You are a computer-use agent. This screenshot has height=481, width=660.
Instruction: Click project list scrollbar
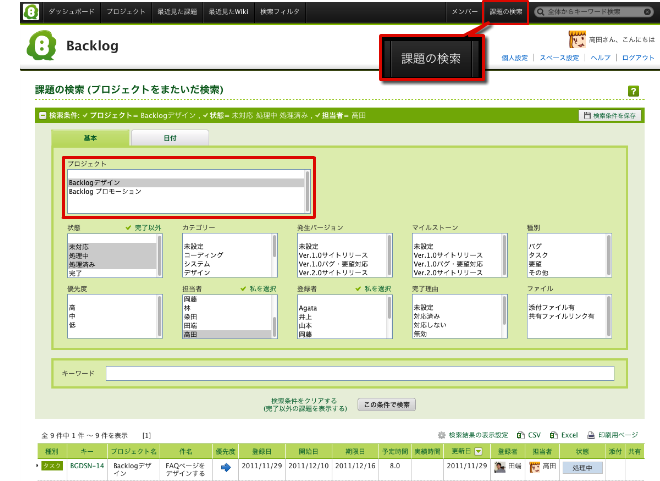[308, 191]
